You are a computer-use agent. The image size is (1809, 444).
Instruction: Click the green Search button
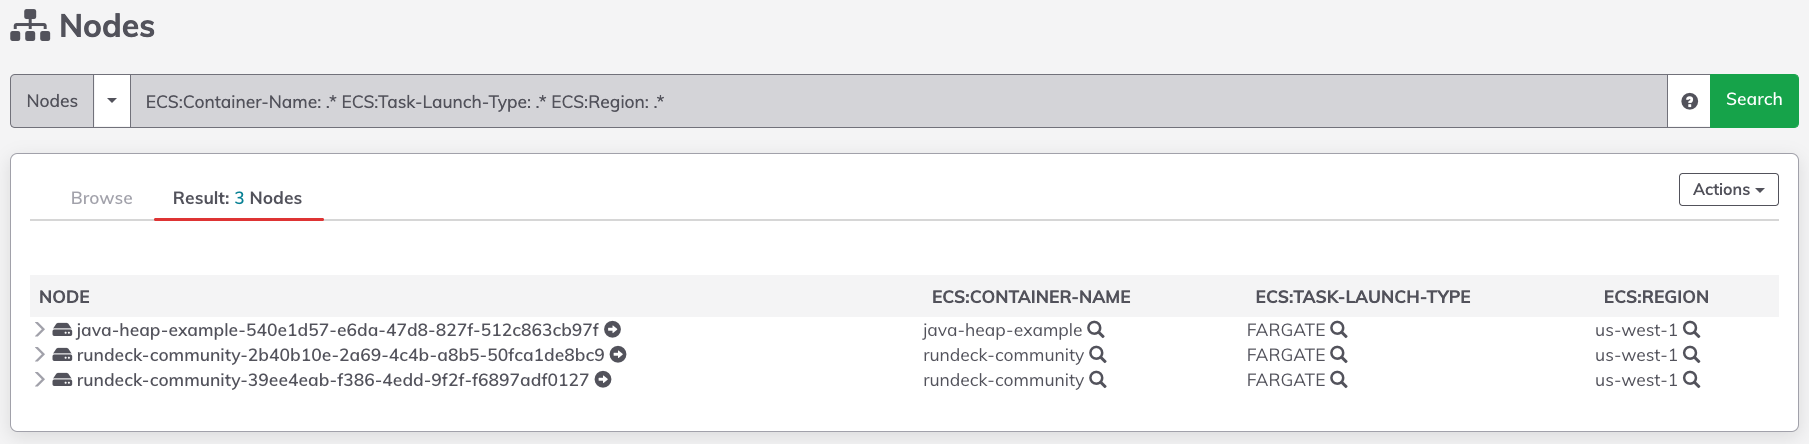[x=1754, y=100]
